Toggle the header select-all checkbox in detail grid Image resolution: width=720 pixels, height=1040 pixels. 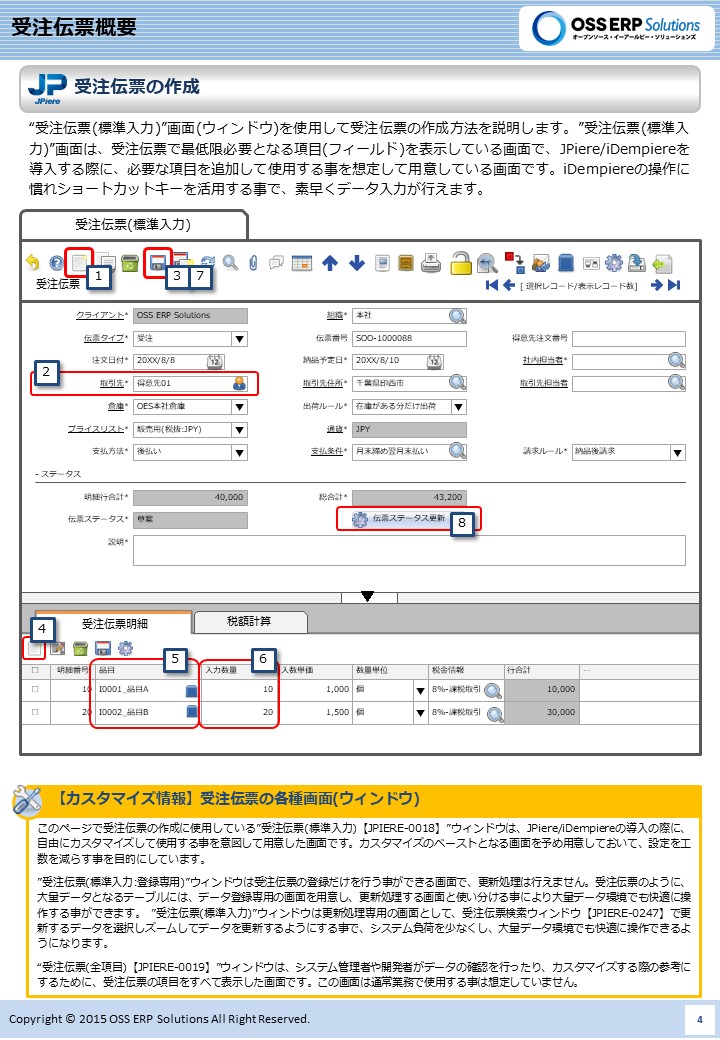point(35,670)
